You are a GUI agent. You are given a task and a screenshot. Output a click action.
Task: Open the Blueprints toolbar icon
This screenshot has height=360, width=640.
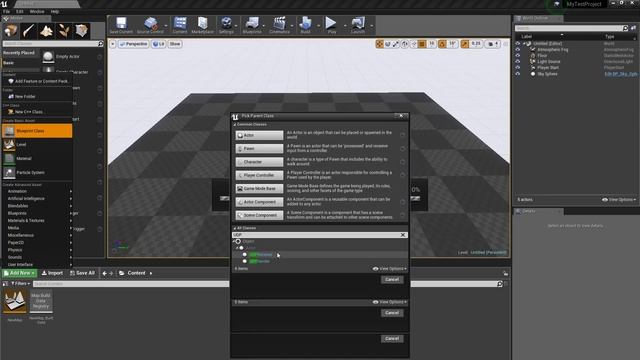[x=252, y=25]
